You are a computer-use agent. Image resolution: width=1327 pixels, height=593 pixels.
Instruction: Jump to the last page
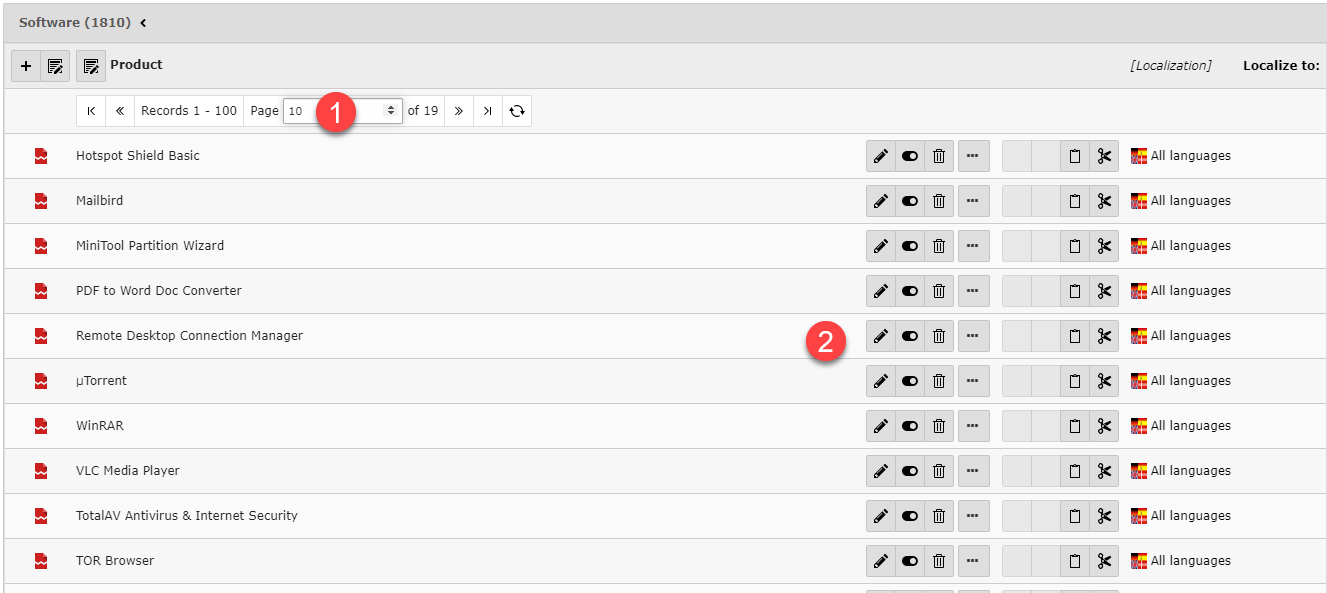coord(487,111)
